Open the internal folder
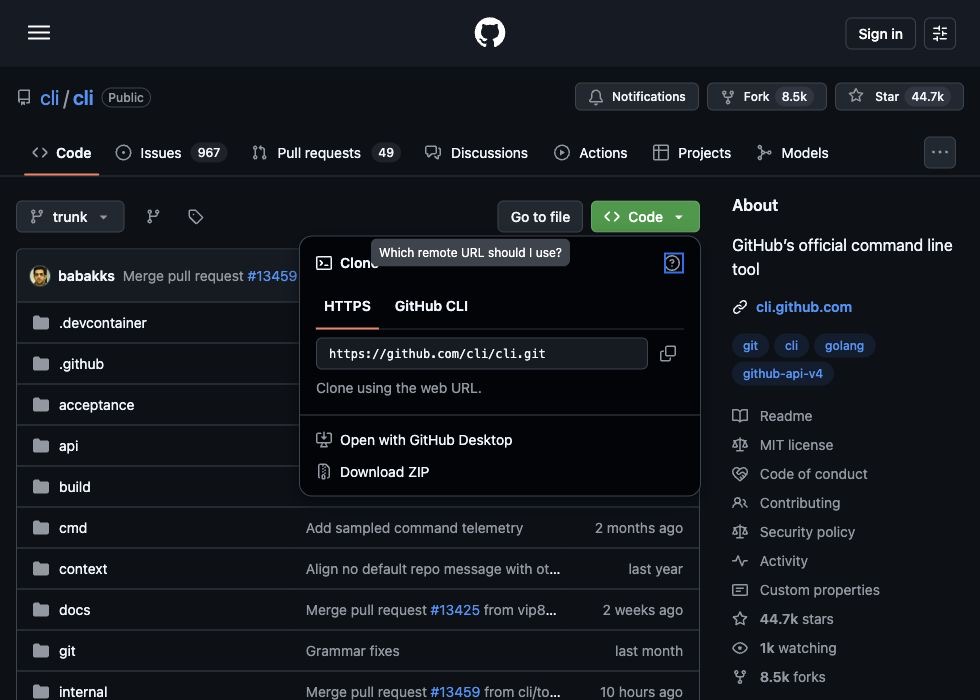Screen dimensions: 980x700 82,692
